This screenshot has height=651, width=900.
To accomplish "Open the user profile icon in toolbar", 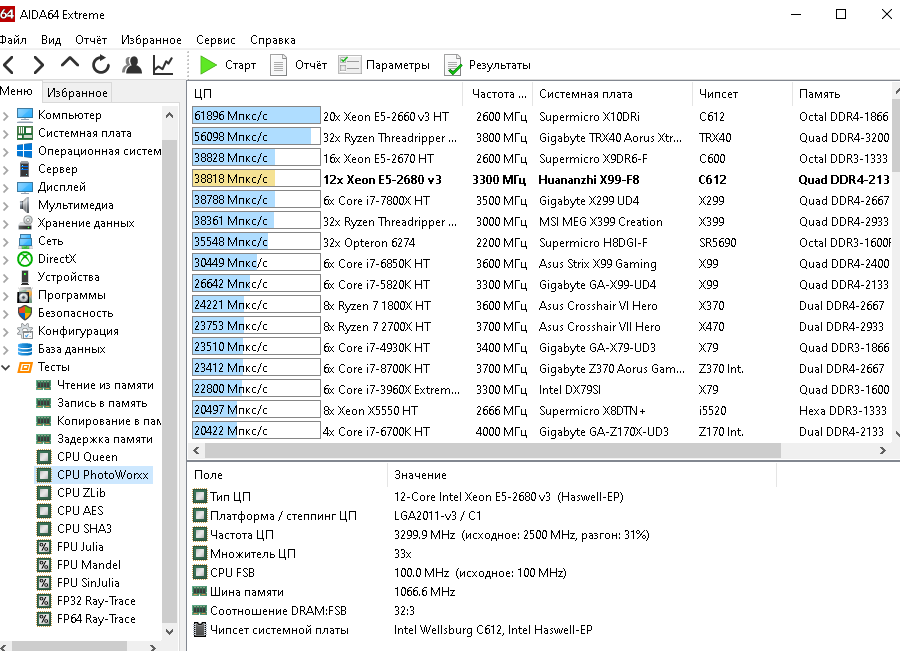I will [x=132, y=65].
